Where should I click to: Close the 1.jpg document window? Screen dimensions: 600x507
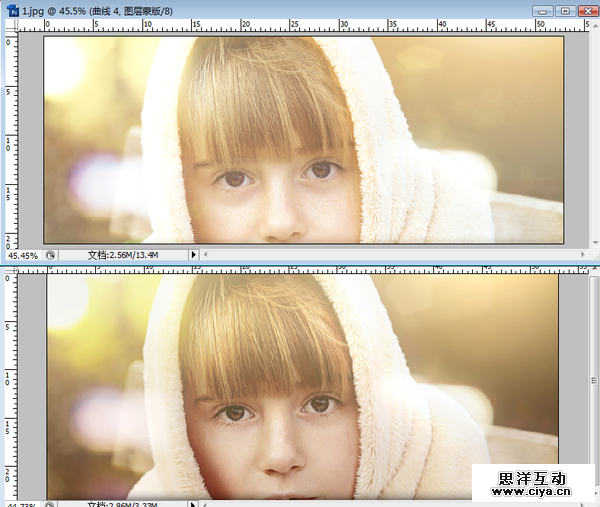click(588, 11)
